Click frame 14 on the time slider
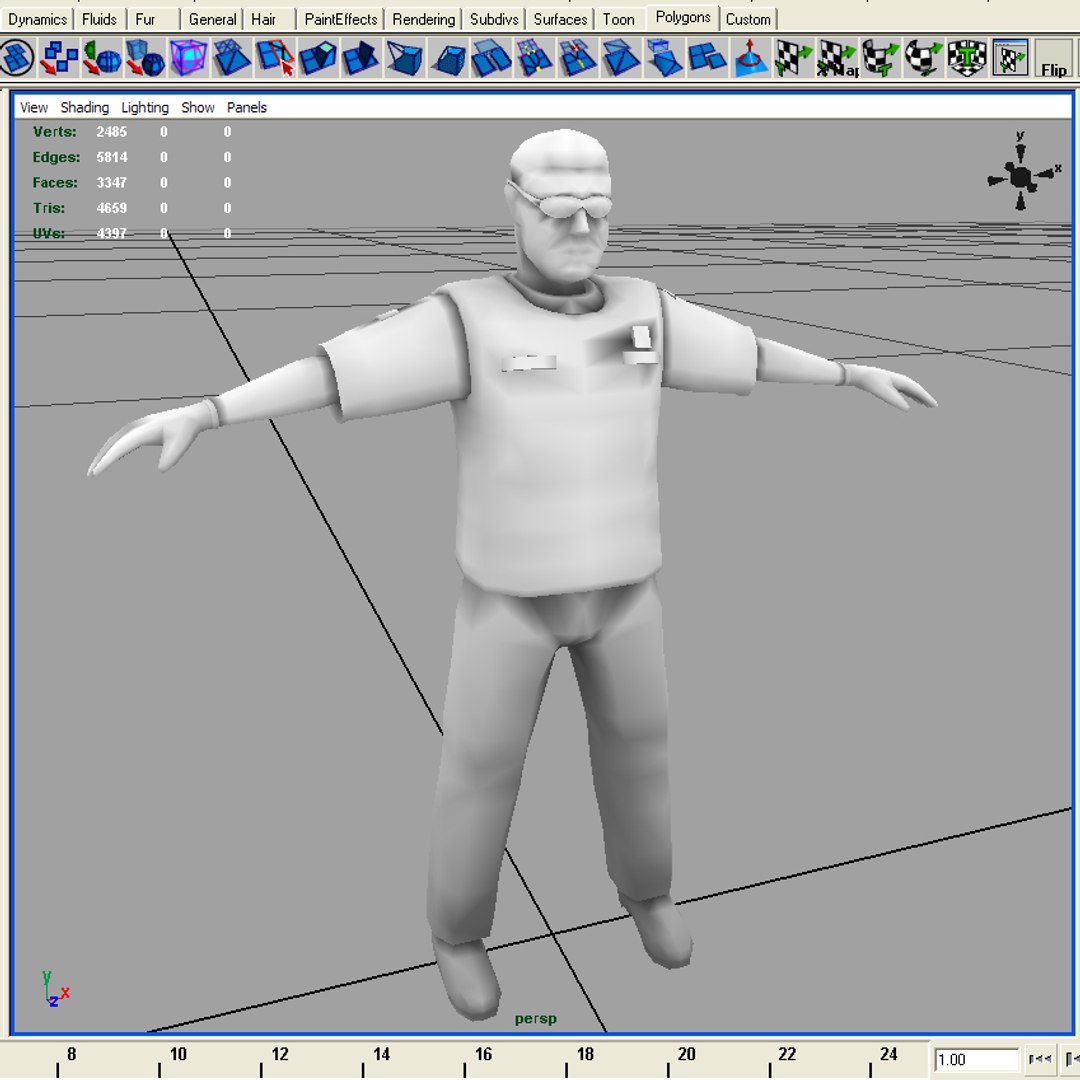 coord(381,1055)
